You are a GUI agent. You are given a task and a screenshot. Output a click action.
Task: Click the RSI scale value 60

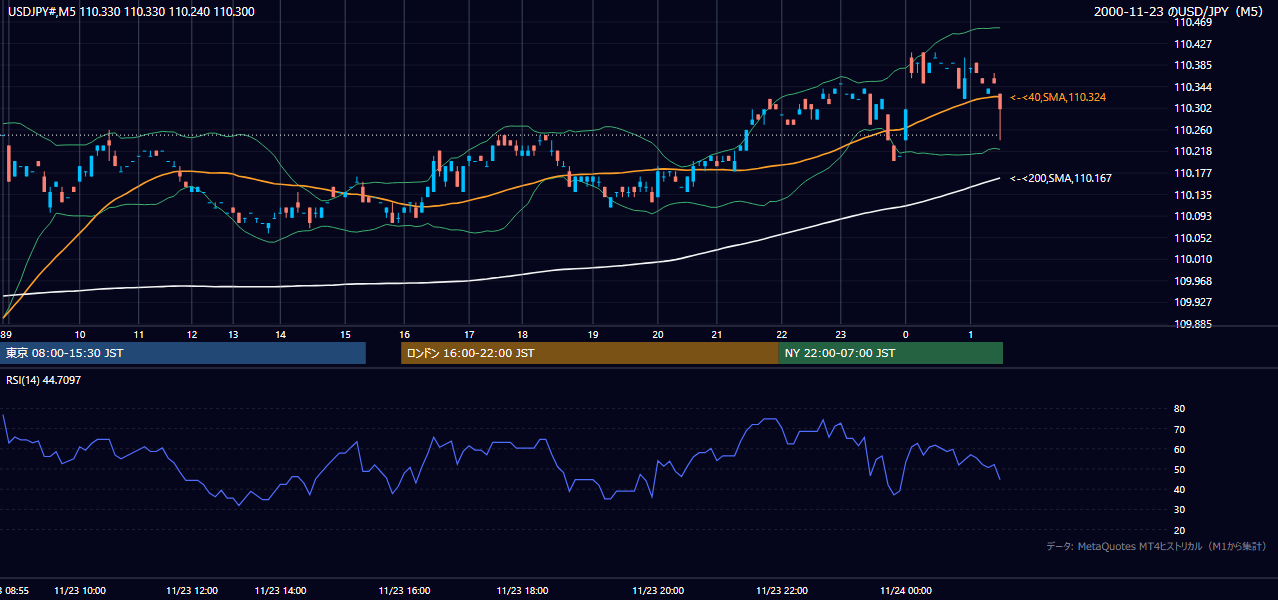(x=1179, y=449)
